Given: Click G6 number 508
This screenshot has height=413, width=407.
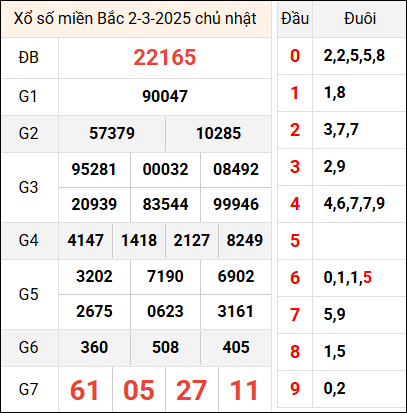Looking at the screenshot, I should [165, 347].
